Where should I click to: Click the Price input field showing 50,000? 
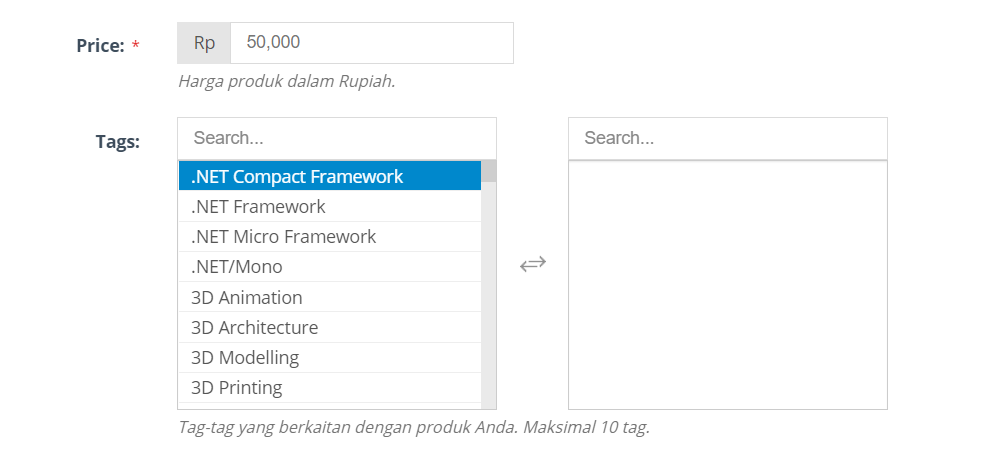click(372, 43)
